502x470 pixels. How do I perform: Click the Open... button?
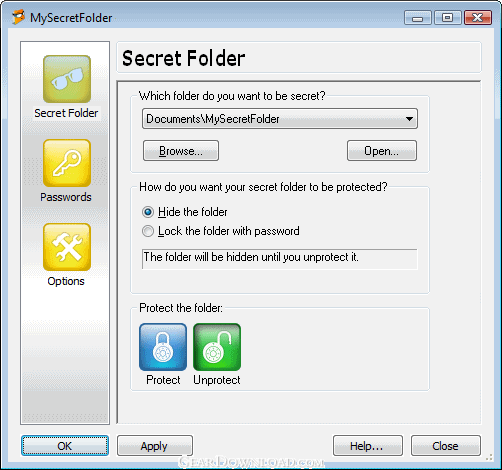click(382, 151)
